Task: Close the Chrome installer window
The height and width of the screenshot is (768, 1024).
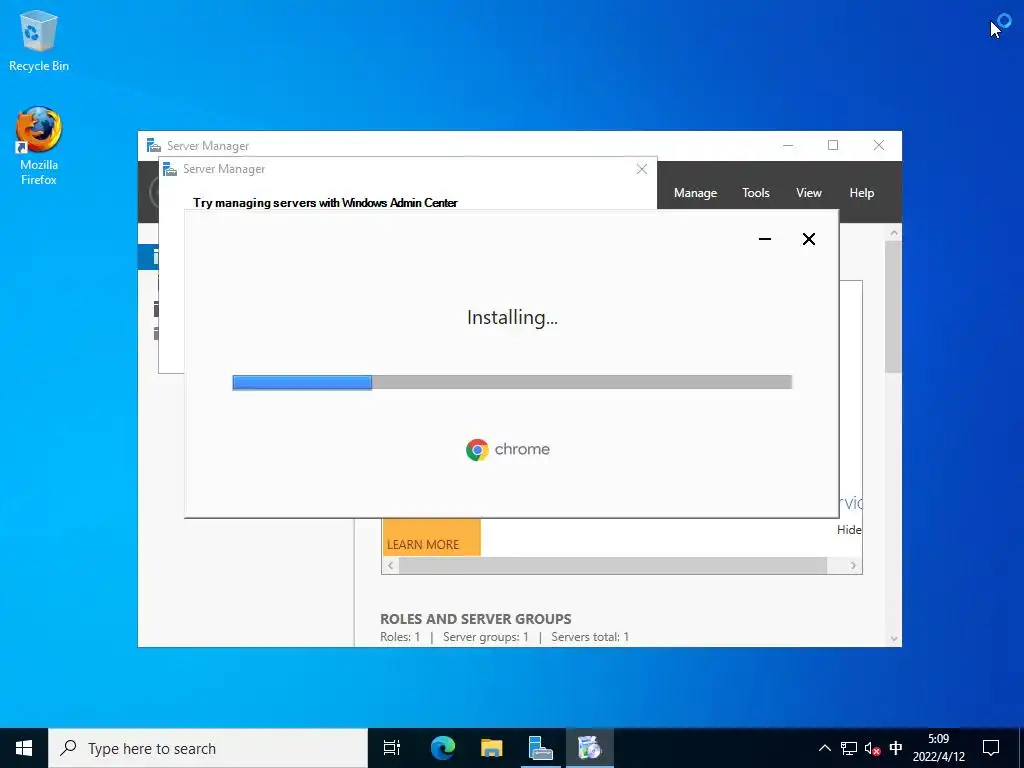Action: coord(808,239)
